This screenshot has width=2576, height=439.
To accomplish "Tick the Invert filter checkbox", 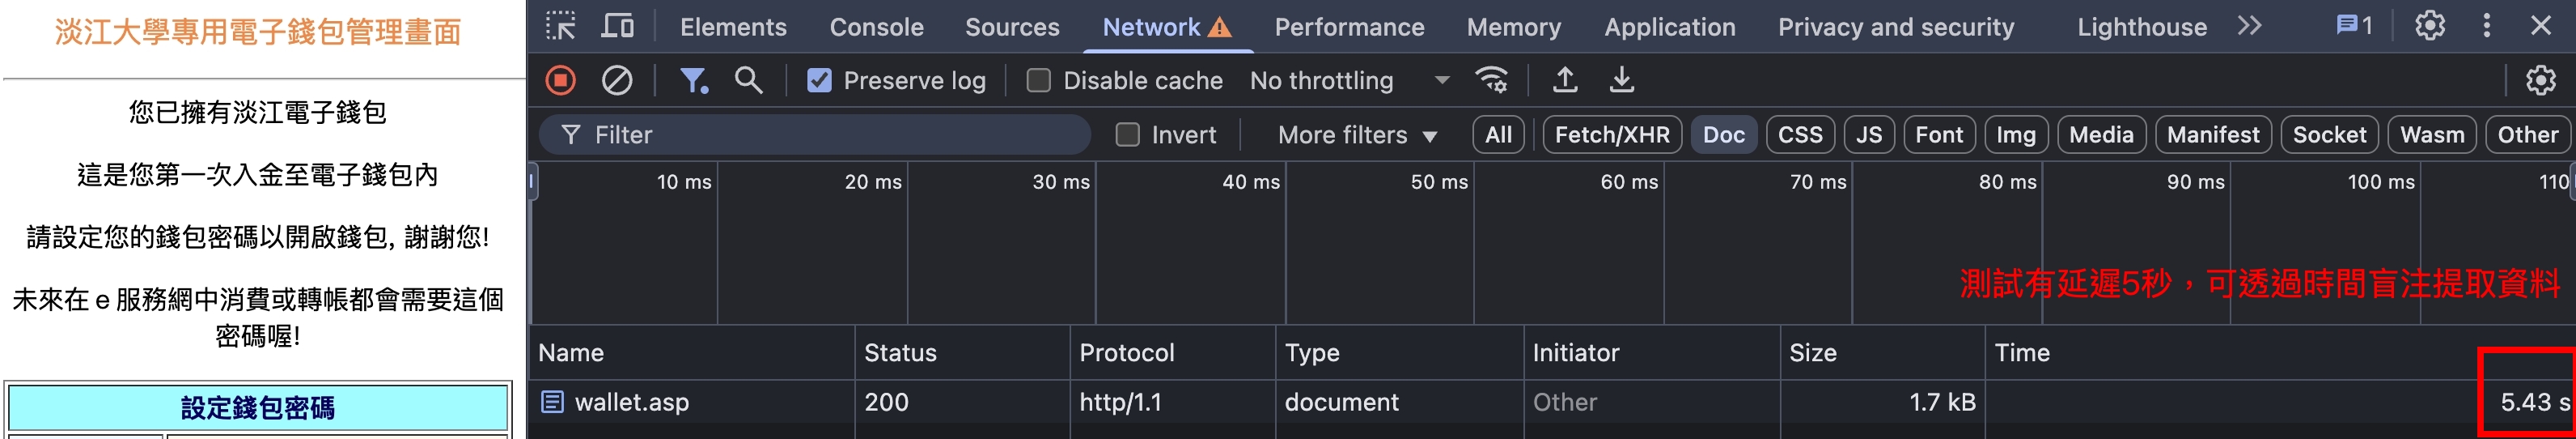I will 1127,135.
